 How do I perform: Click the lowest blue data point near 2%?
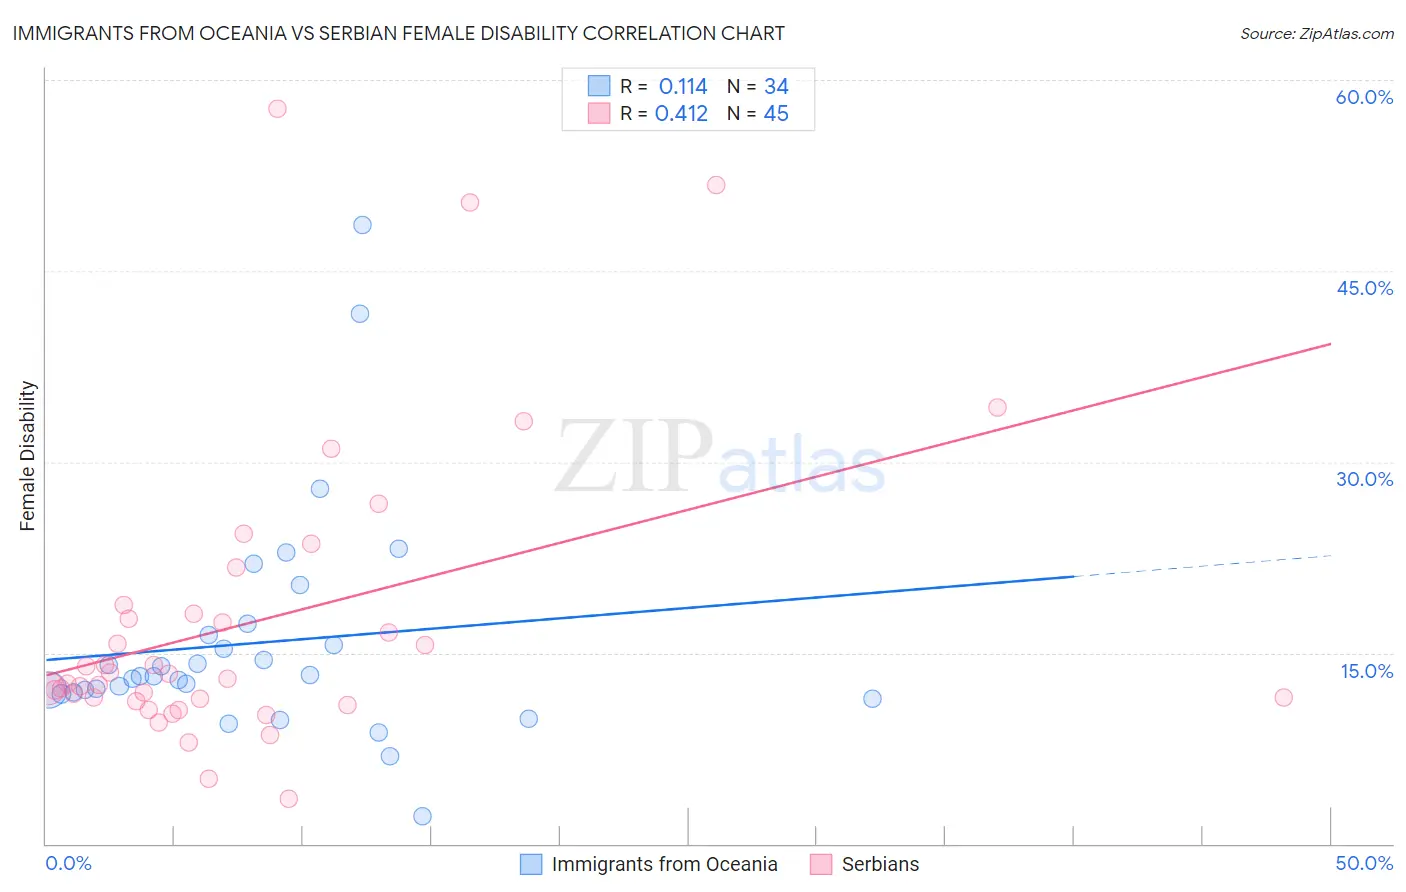pos(422,816)
